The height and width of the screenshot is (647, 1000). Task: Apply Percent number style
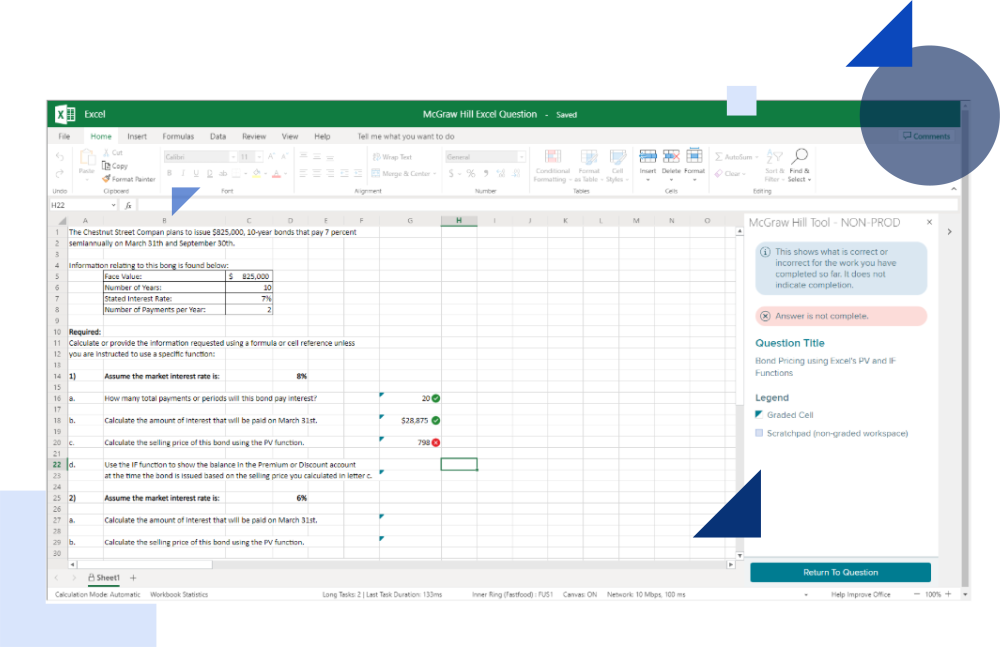471,174
